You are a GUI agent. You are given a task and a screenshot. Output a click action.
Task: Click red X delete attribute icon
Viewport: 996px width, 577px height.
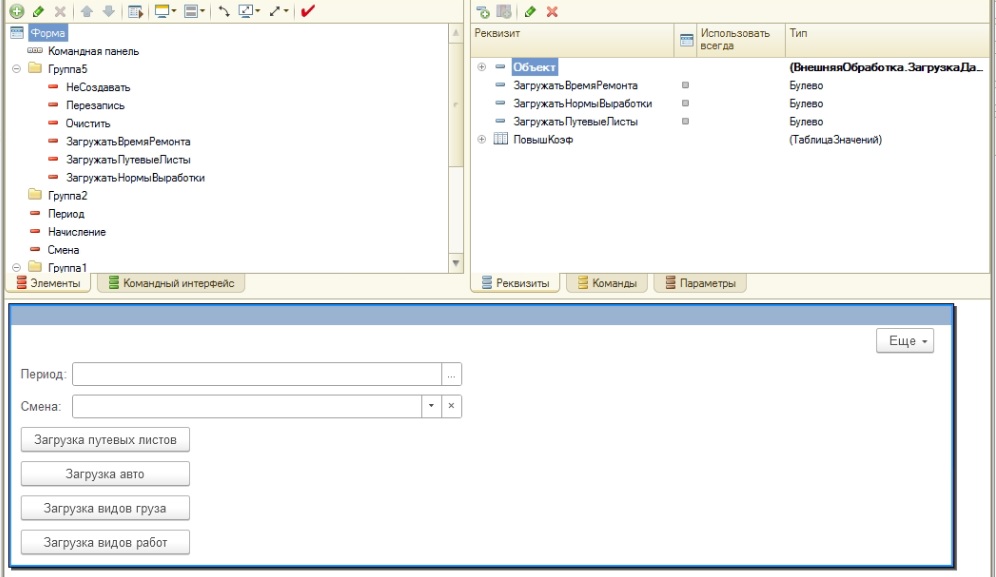click(x=551, y=11)
